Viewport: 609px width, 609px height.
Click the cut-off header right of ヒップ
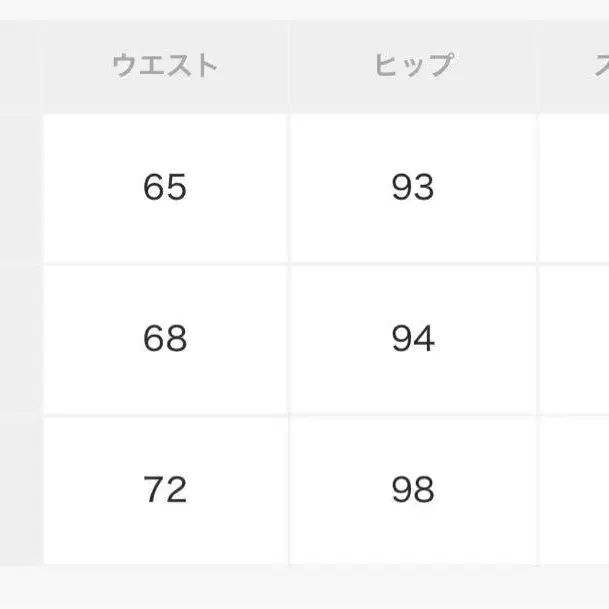pos(576,67)
